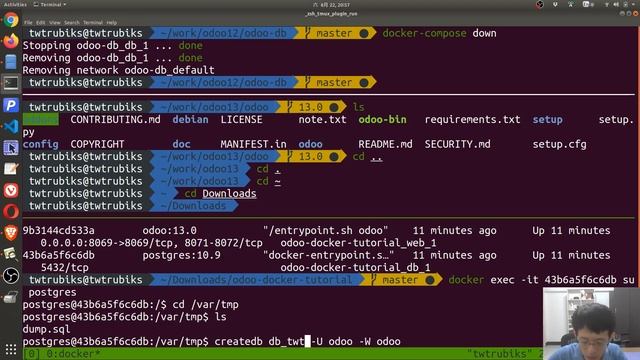Click container name odoo-docker-tutorial_web_1
640x360 pixels.
(358, 243)
